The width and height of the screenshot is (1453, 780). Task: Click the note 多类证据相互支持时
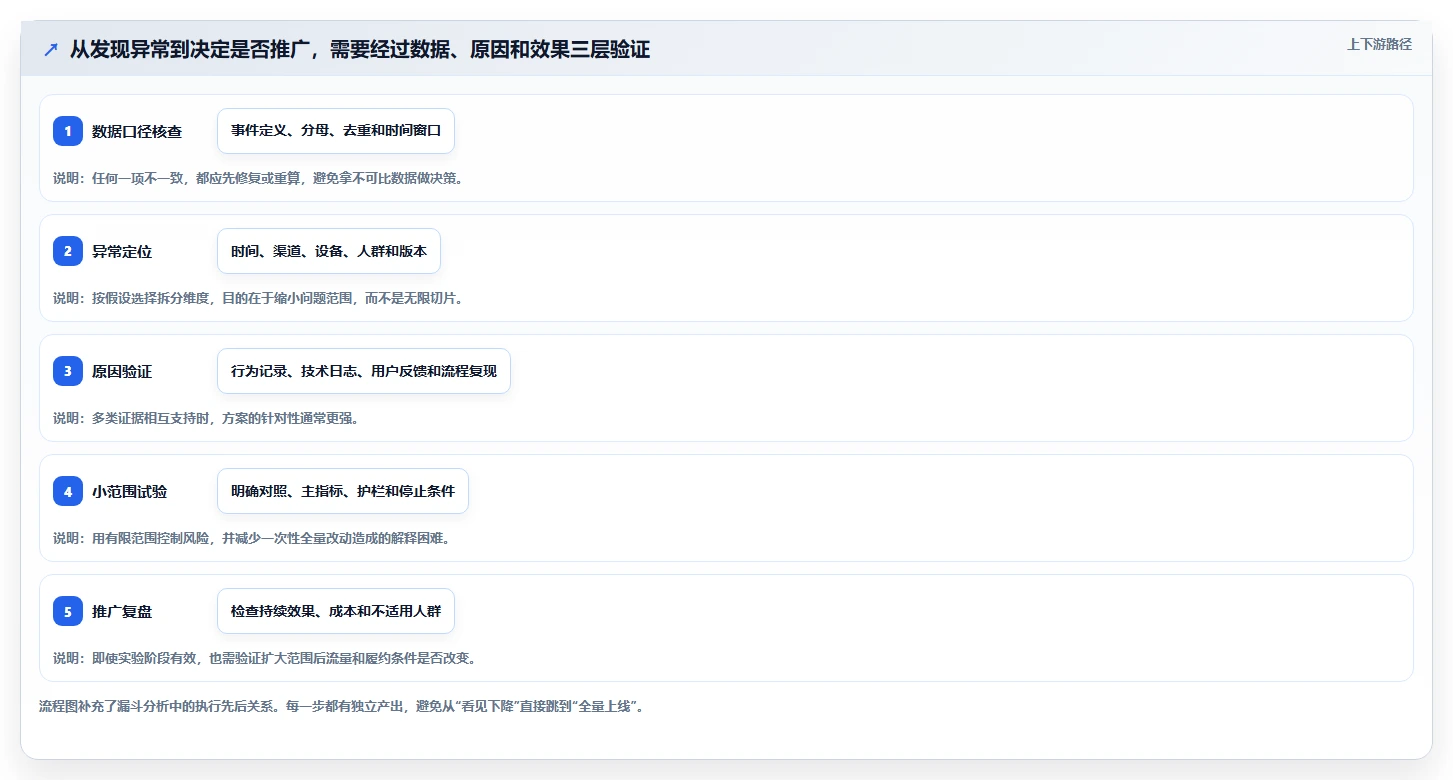click(150, 418)
